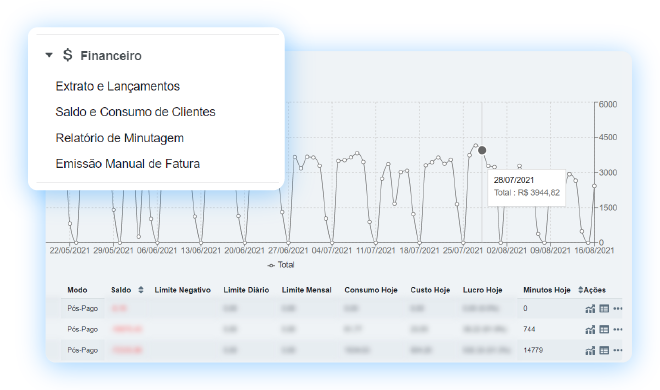Click the 06/06/2021 axis date label
Viewport: 660px width, 390px height.
[x=157, y=250]
